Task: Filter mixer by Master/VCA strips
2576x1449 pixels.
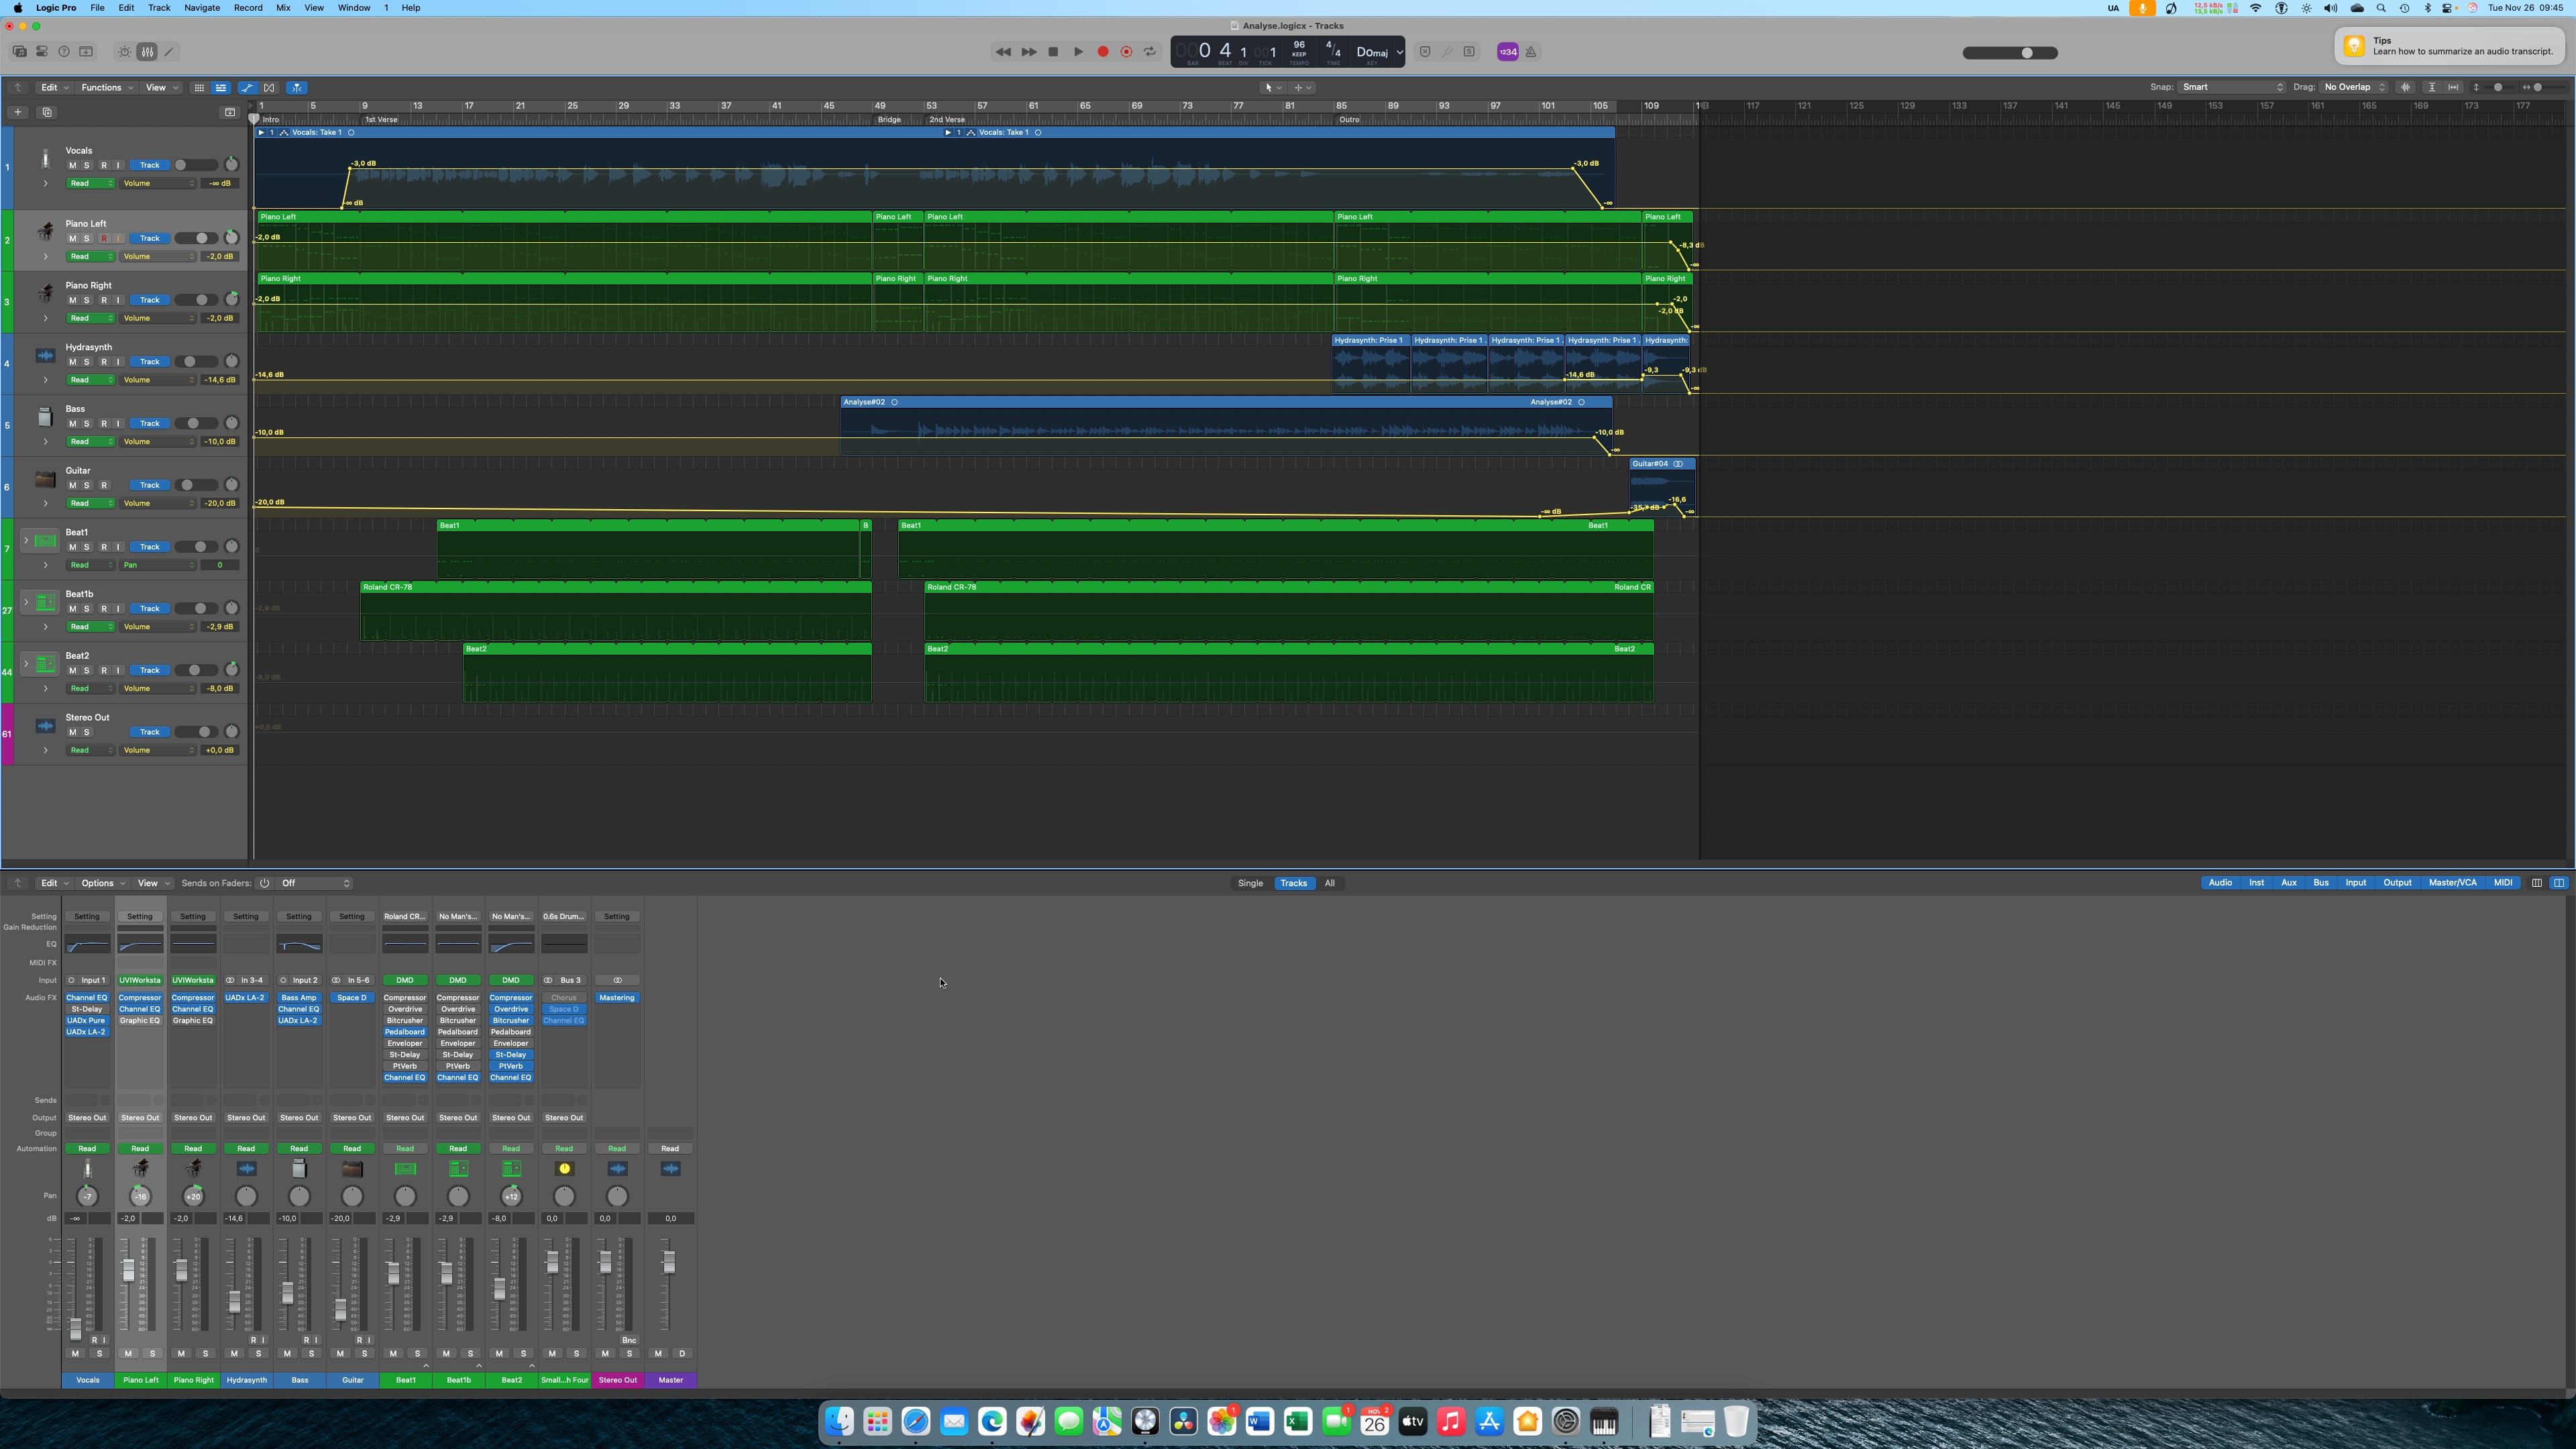Action: [x=2452, y=883]
